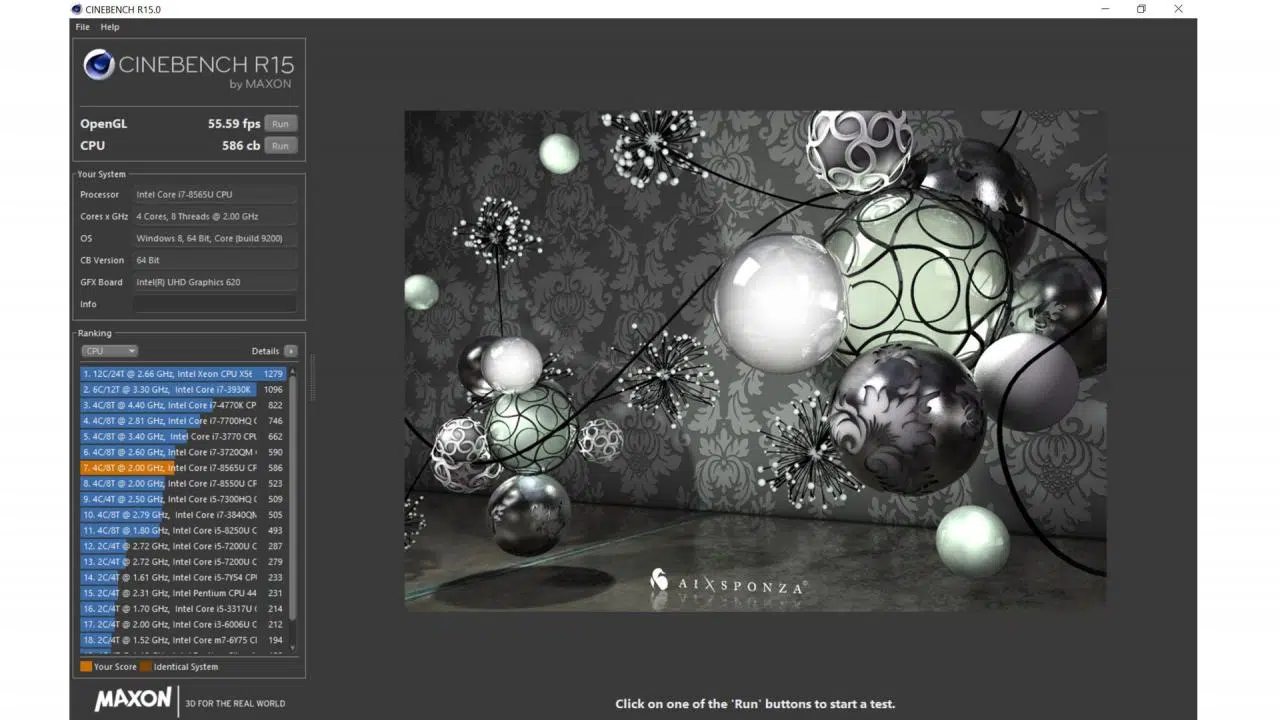Maximize the Cinebench window

[x=1141, y=9]
